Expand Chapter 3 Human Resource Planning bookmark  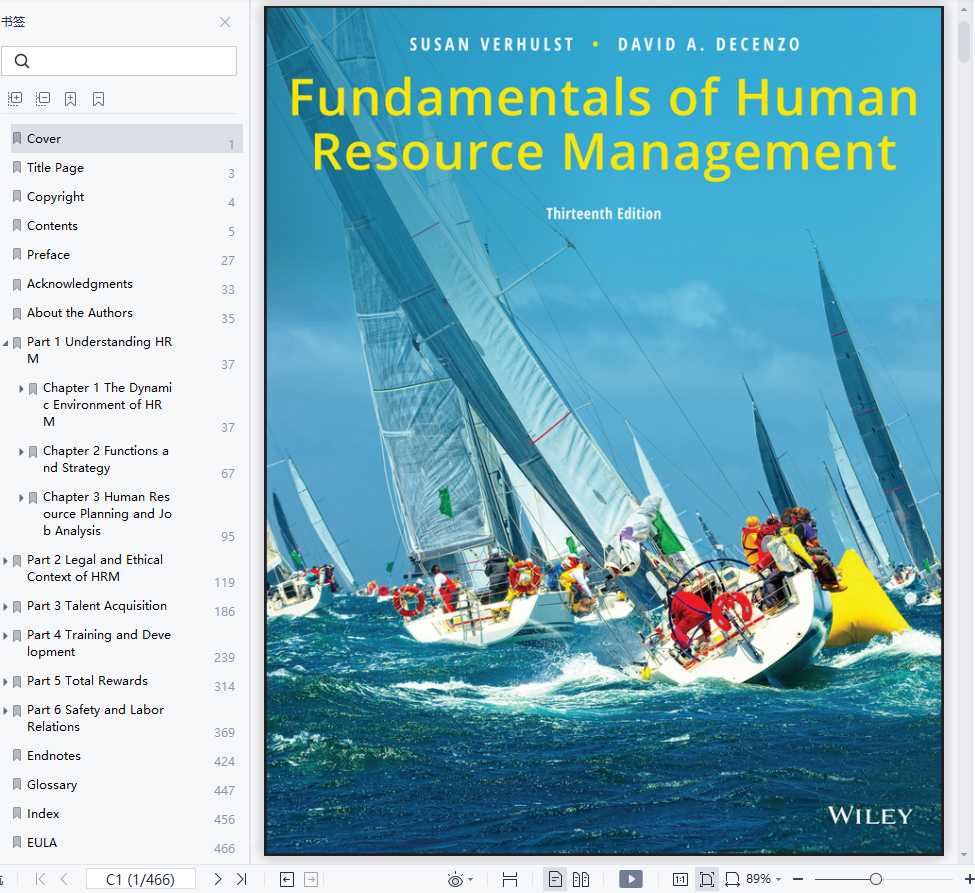click(x=21, y=497)
